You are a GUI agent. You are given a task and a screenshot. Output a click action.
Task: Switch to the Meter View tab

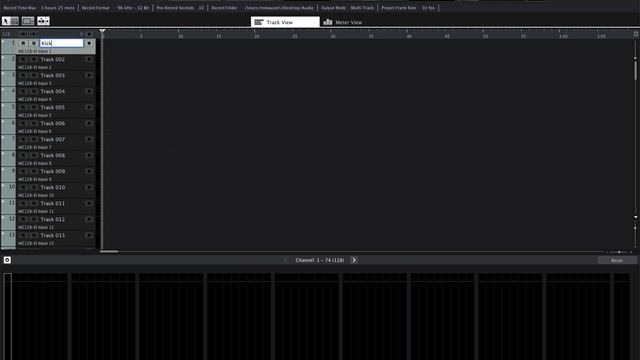tap(343, 22)
